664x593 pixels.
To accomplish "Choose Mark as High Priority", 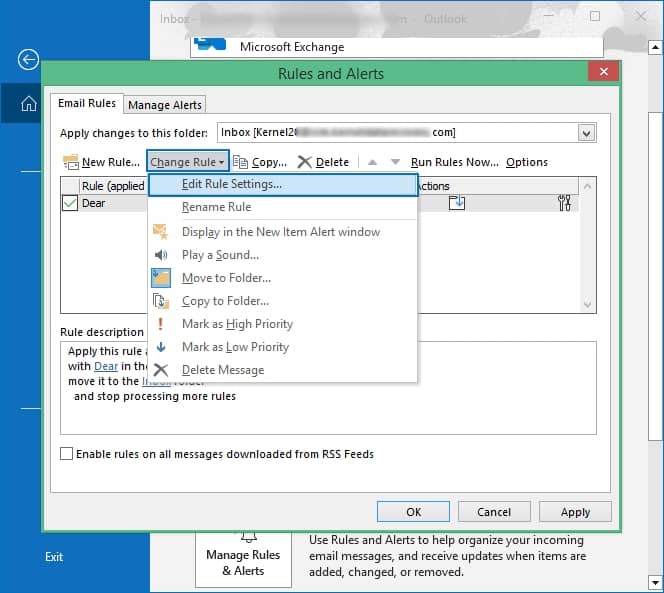I will [x=237, y=324].
